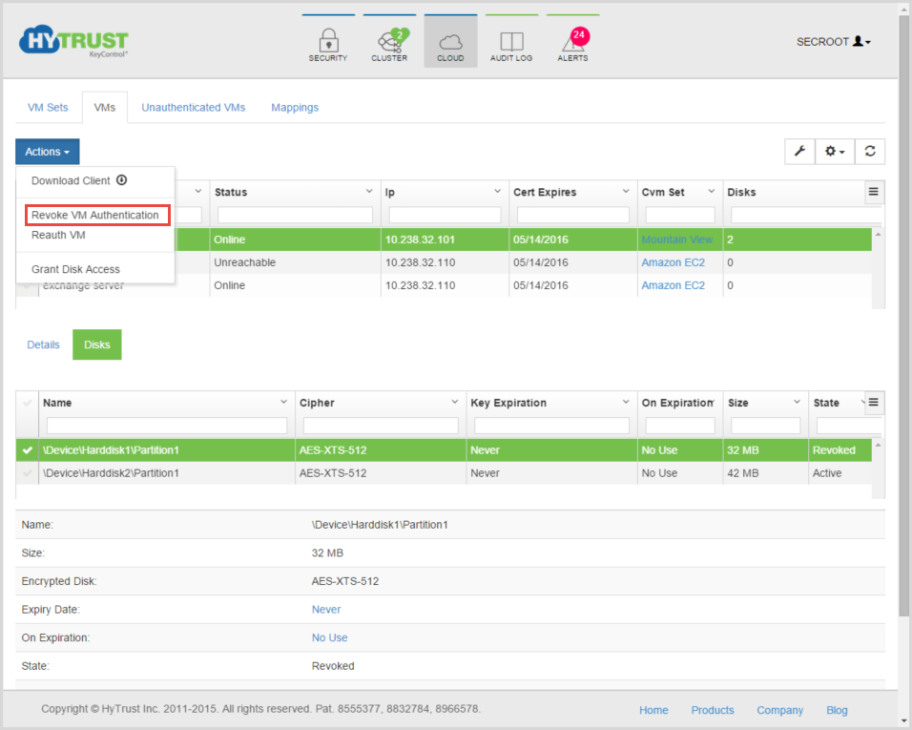Click the Download Client info icon
Viewport: 912px width, 730px height.
[122, 180]
